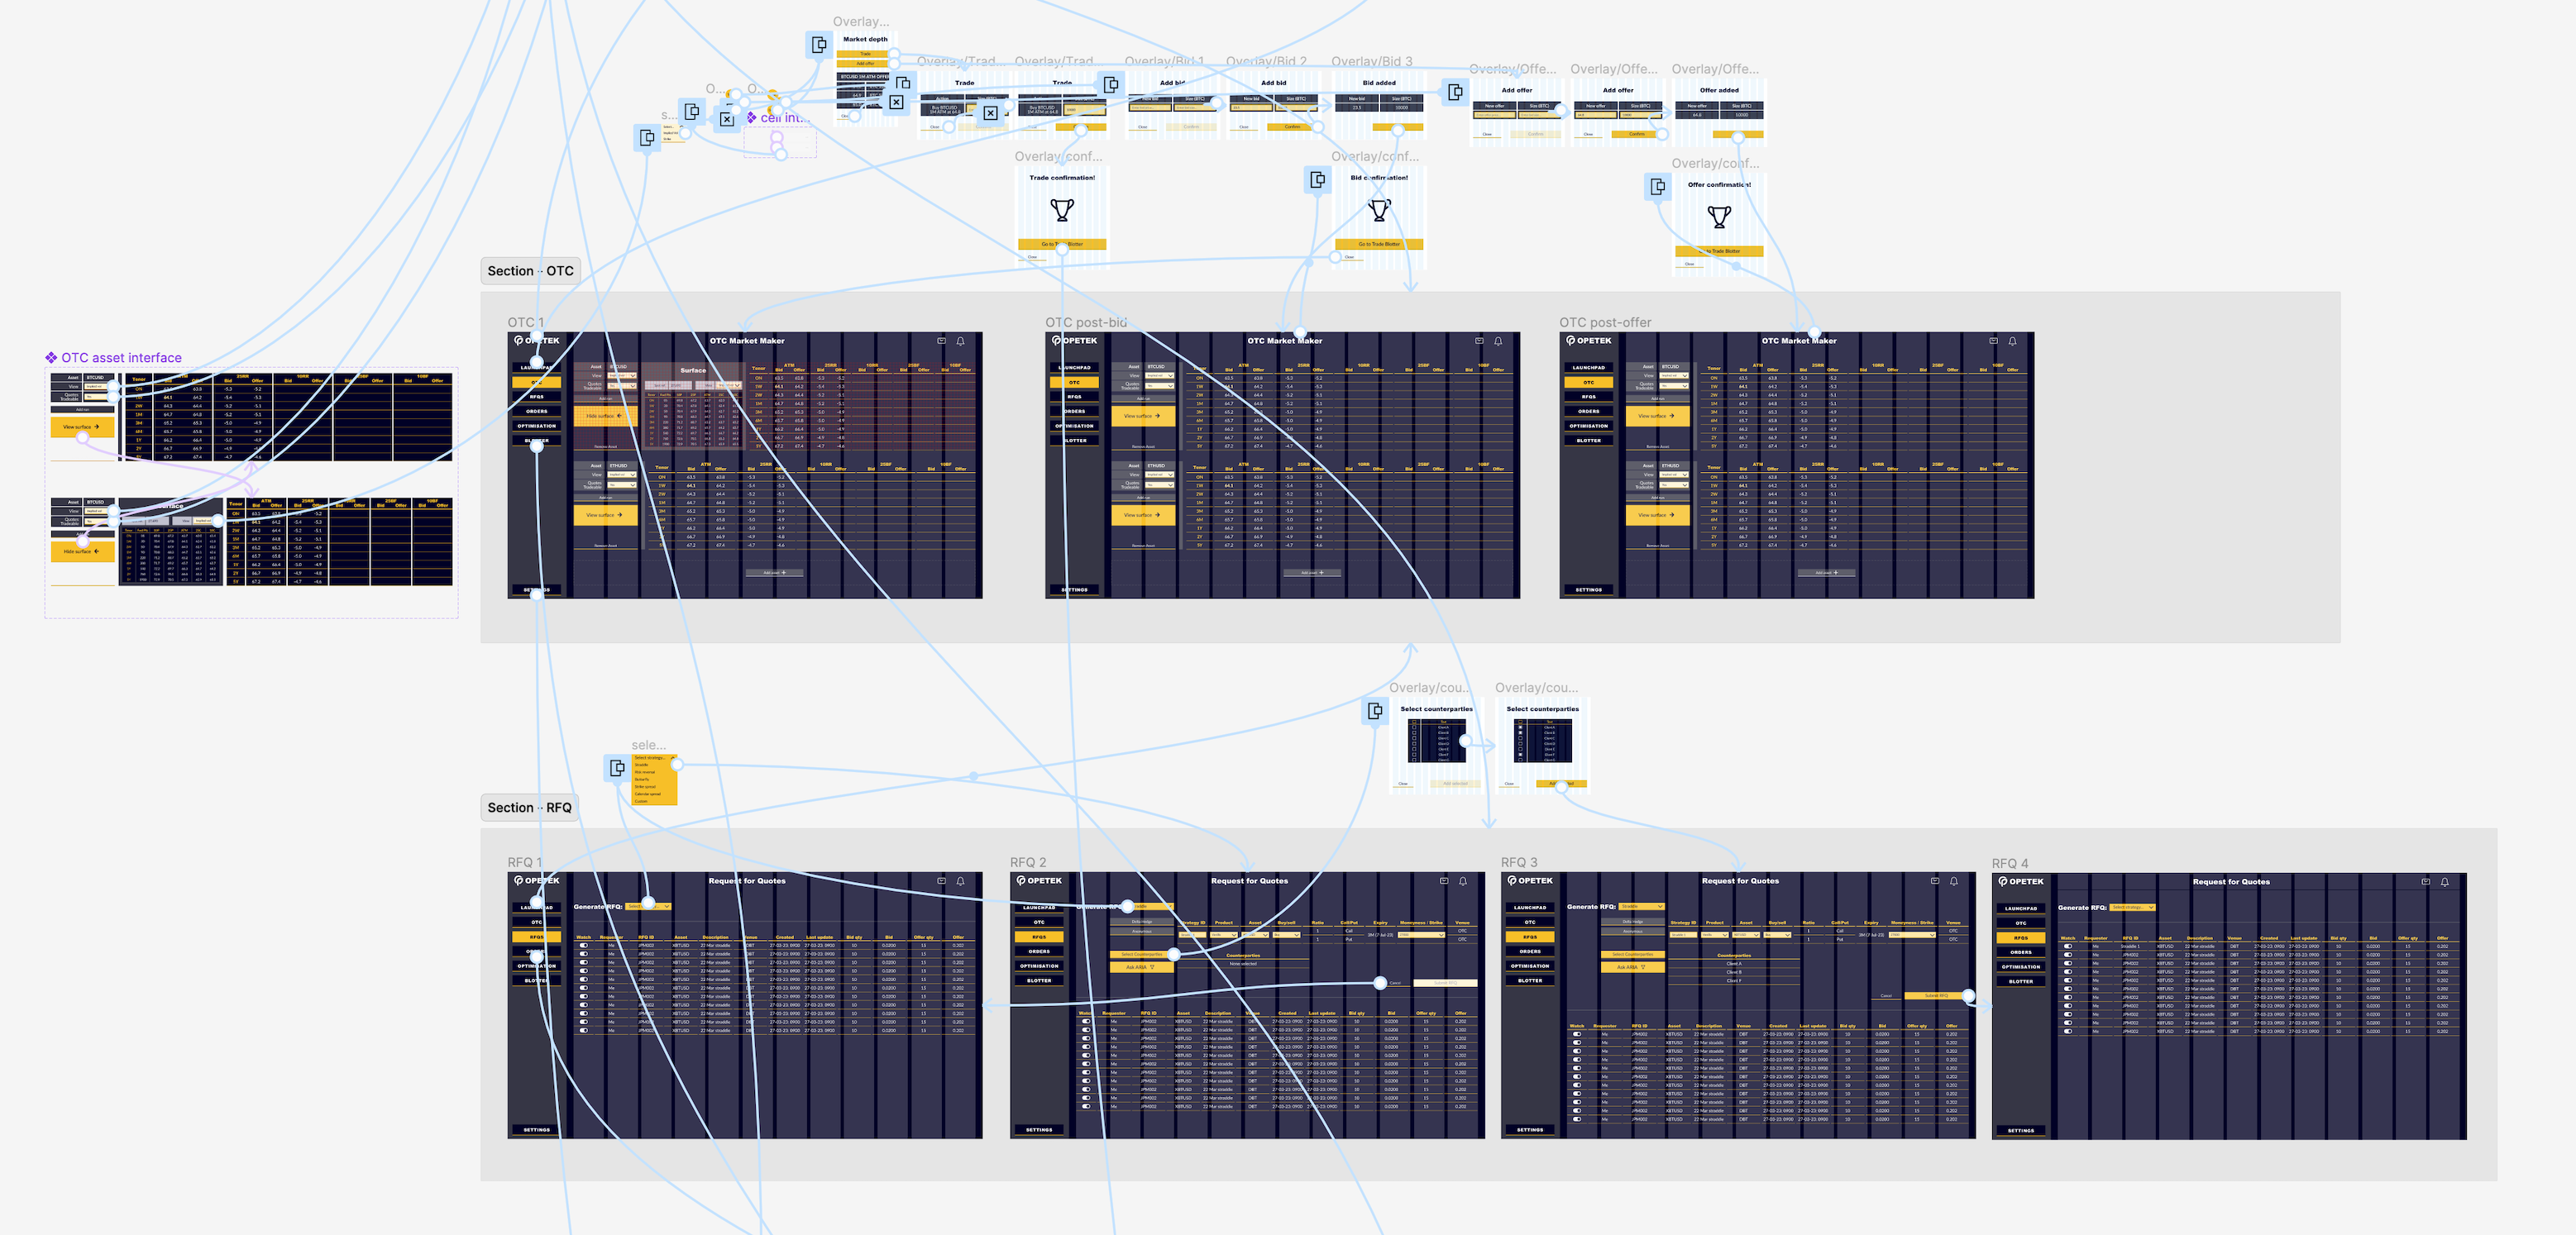This screenshot has height=1235, width=2576.
Task: Toggle first Watch switch in RFQ 4 table
Action: [2068, 946]
